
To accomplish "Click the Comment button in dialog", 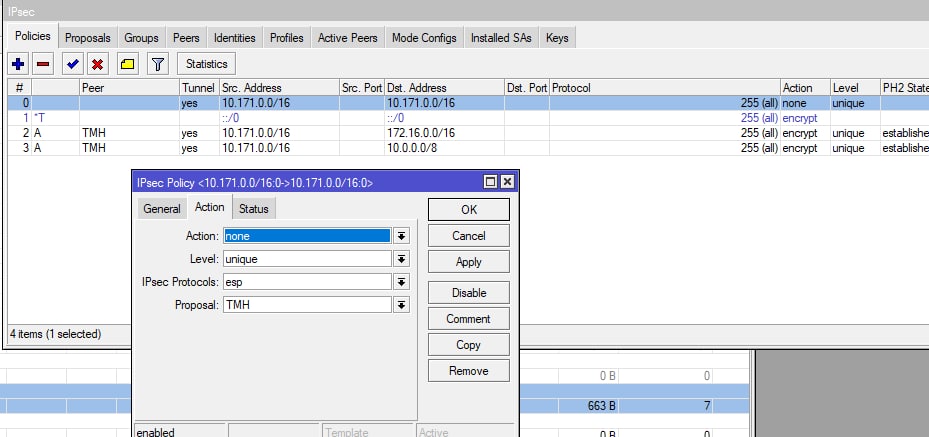I will 469,319.
